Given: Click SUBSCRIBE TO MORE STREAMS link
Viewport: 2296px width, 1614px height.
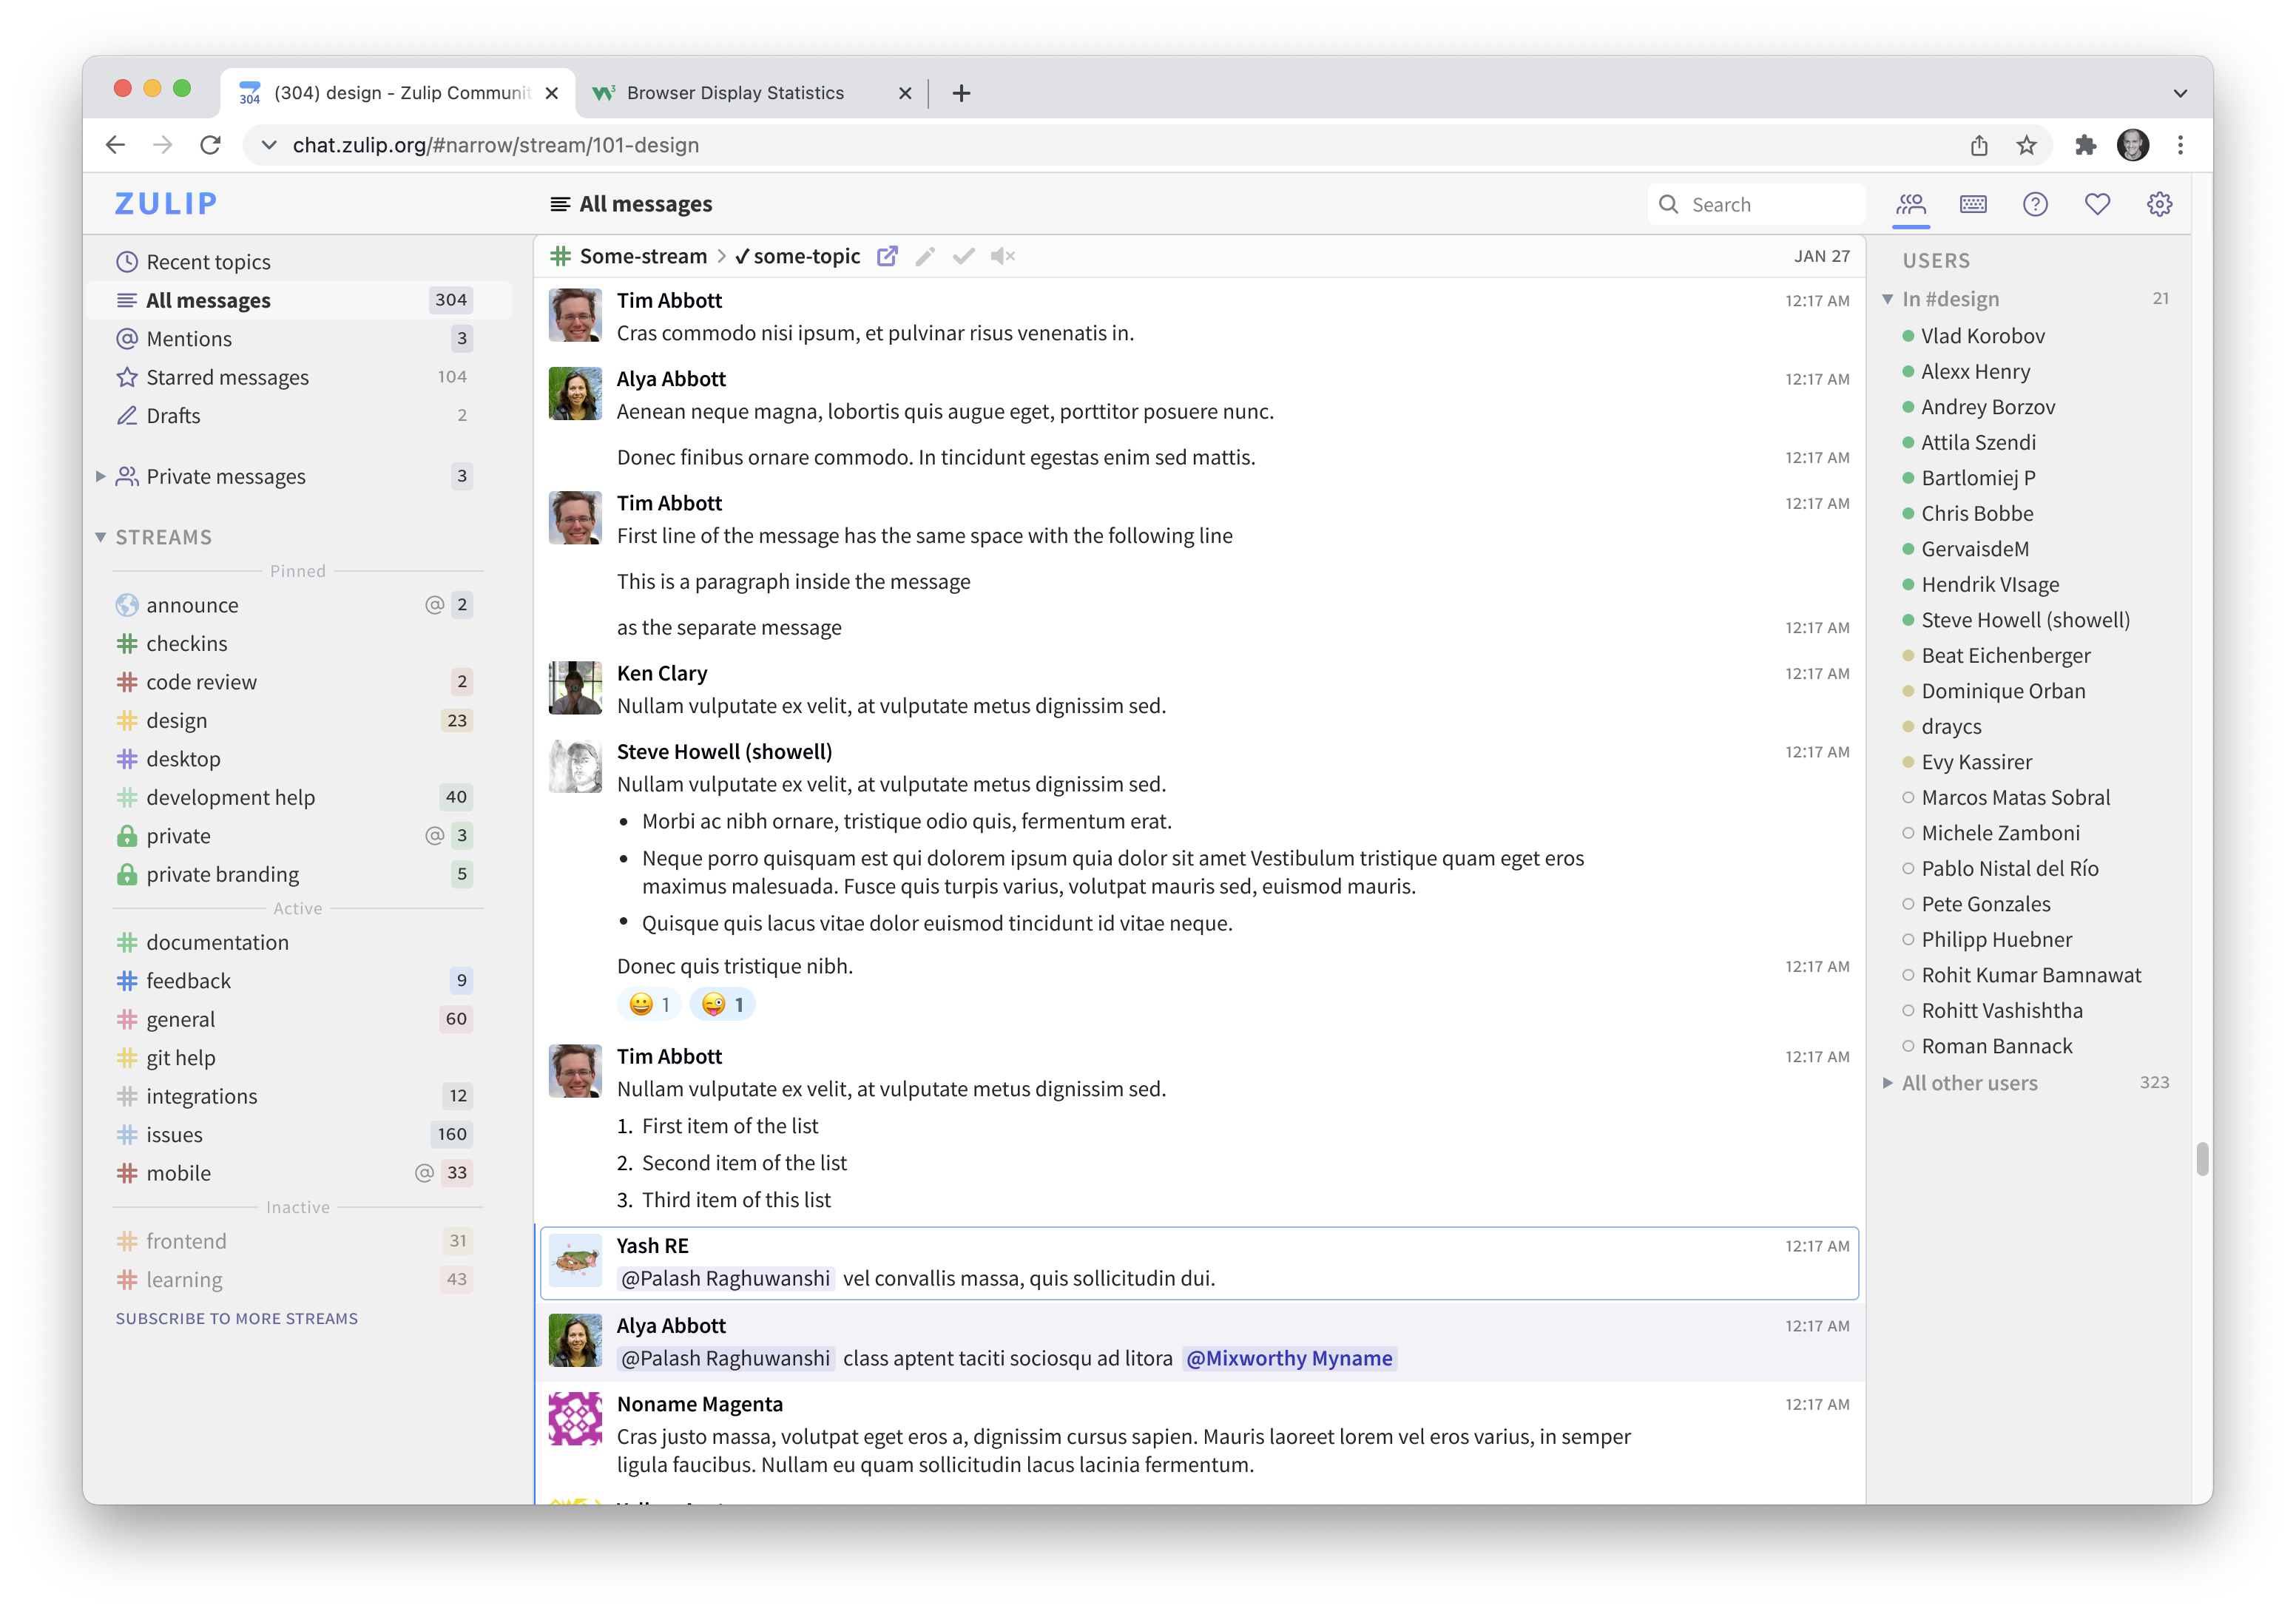Looking at the screenshot, I should 236,1318.
